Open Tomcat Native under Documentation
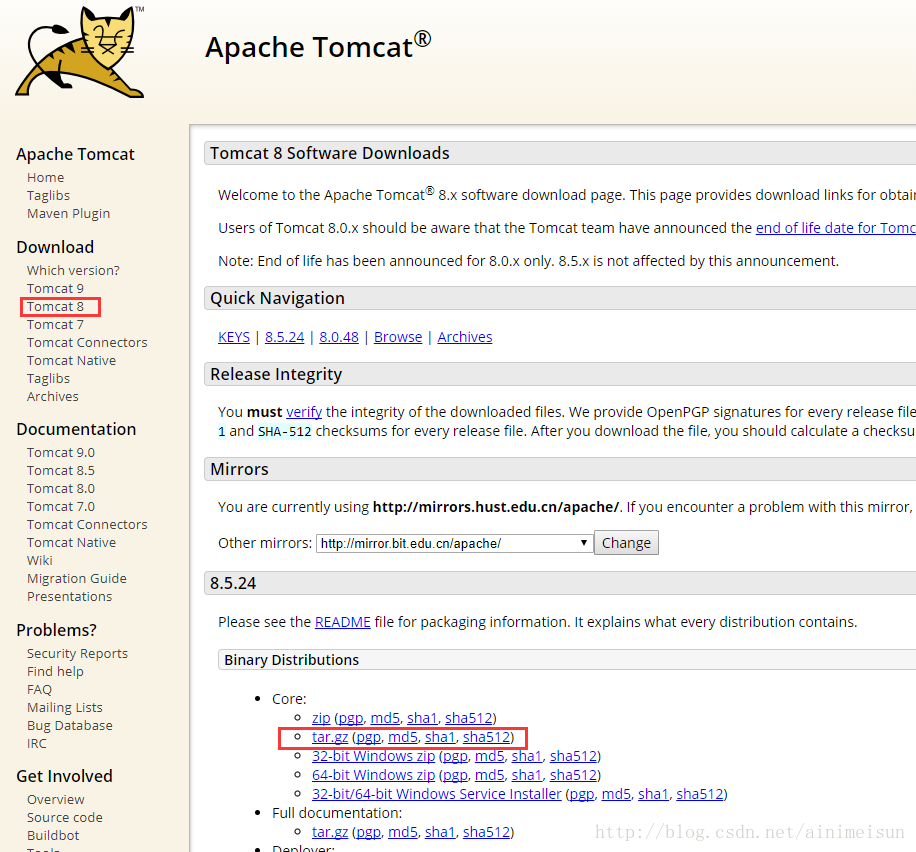The image size is (916, 852). pyautogui.click(x=71, y=543)
